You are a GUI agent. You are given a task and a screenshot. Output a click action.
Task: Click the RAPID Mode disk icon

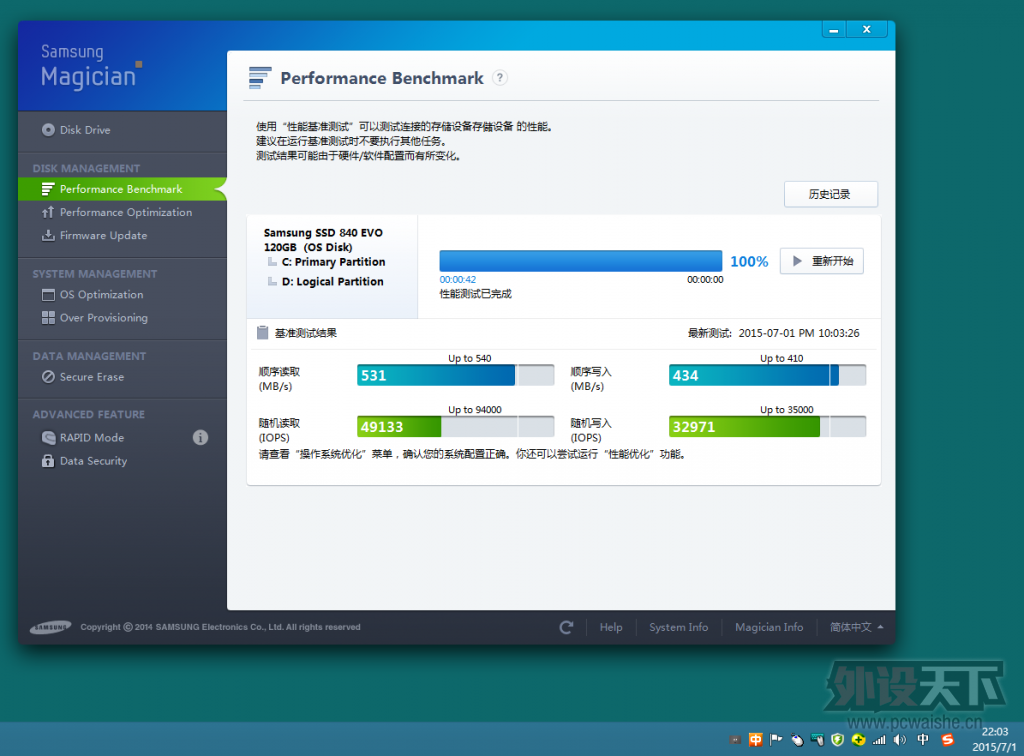[x=48, y=437]
